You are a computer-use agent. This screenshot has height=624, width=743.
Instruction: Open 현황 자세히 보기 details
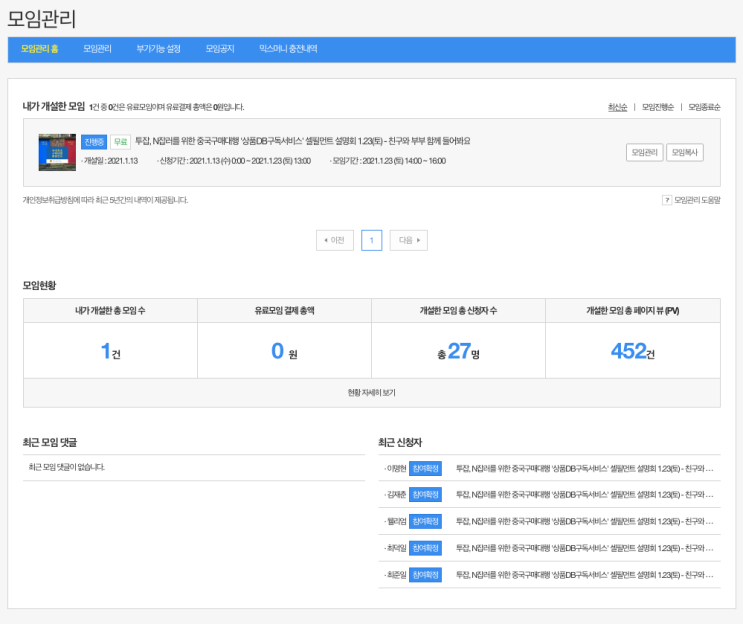pos(372,393)
